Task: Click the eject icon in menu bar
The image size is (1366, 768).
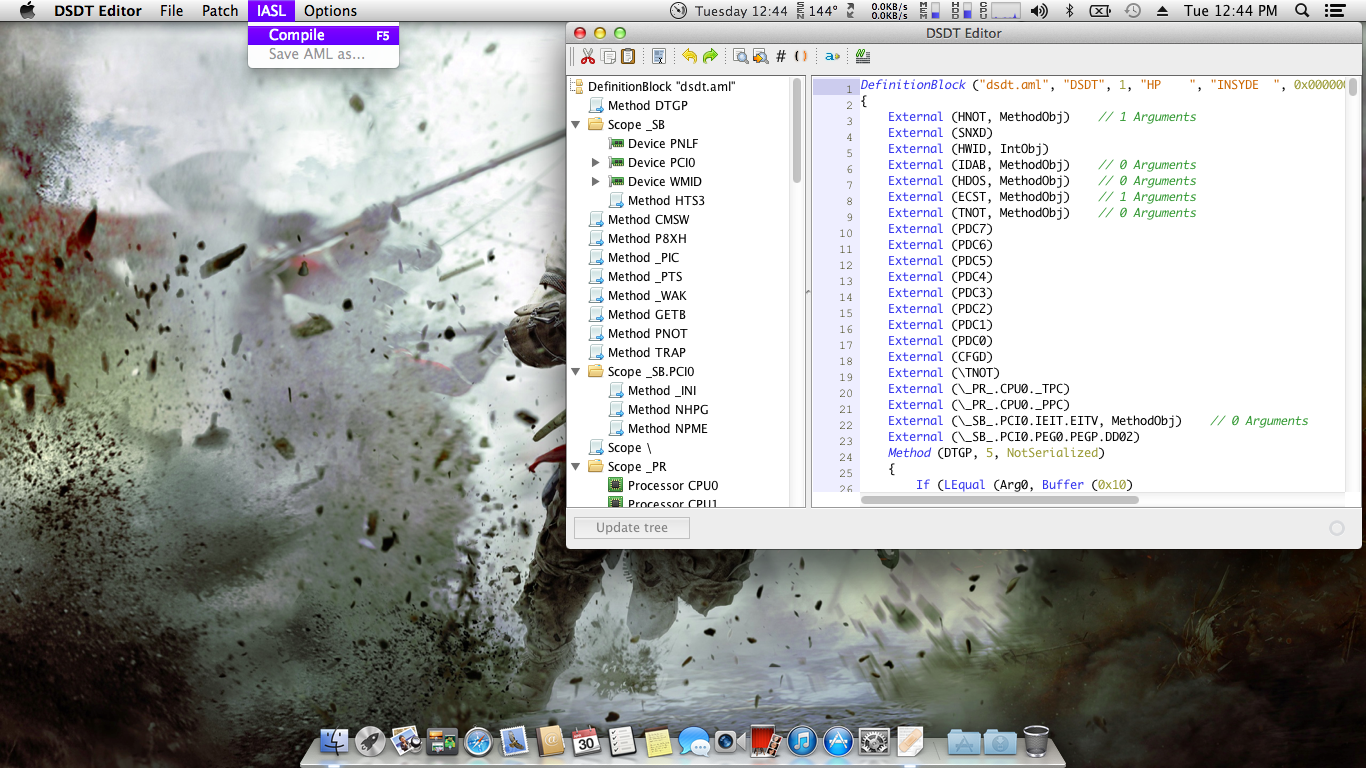Action: pos(1162,11)
